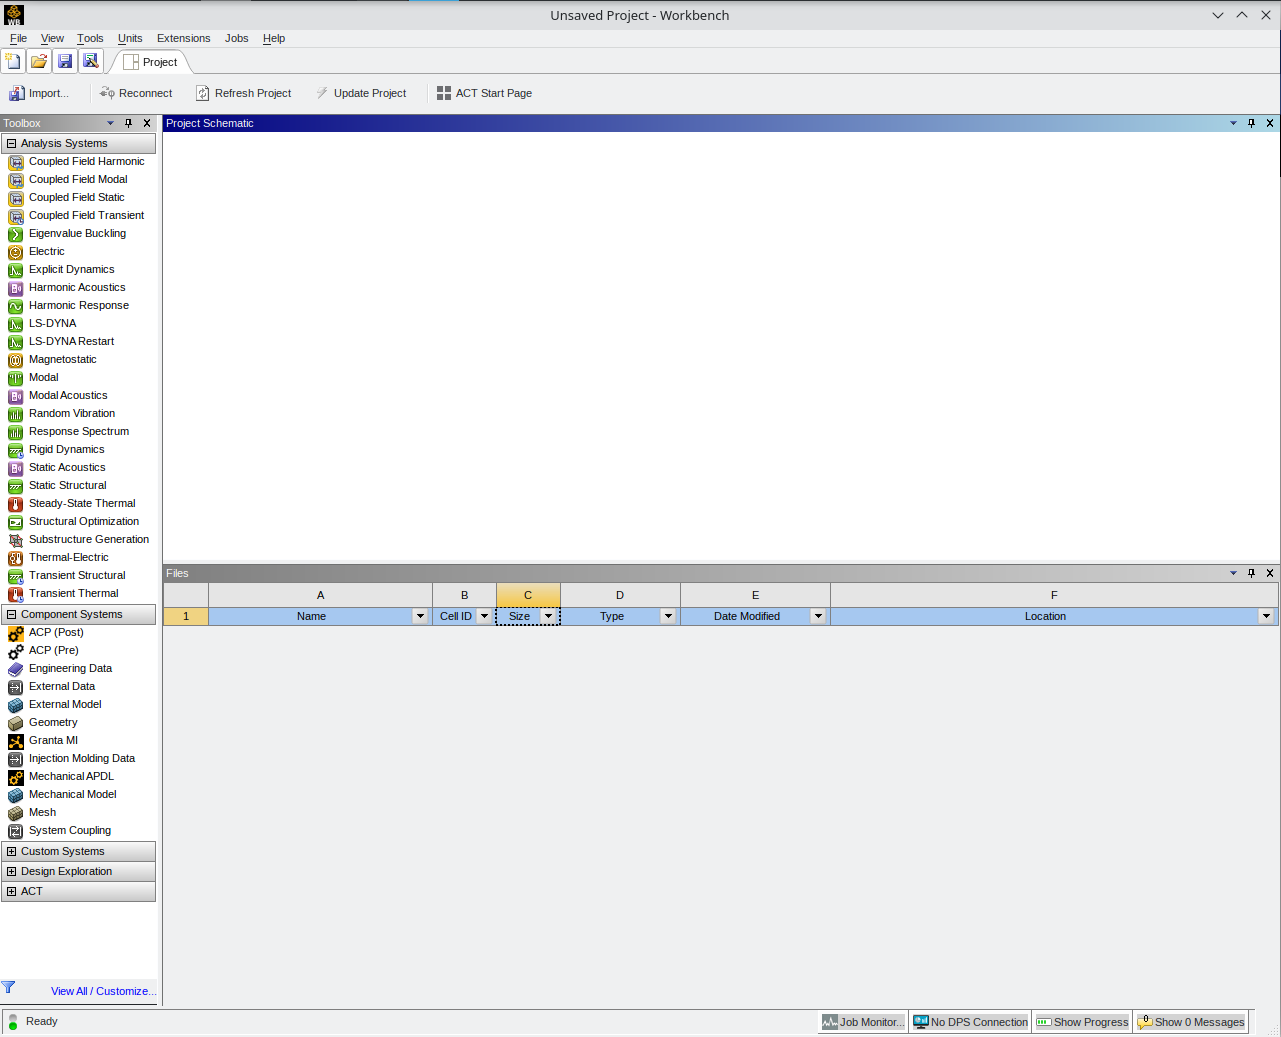1281x1037 pixels.
Task: Click the Open project folder icon
Action: tap(39, 61)
